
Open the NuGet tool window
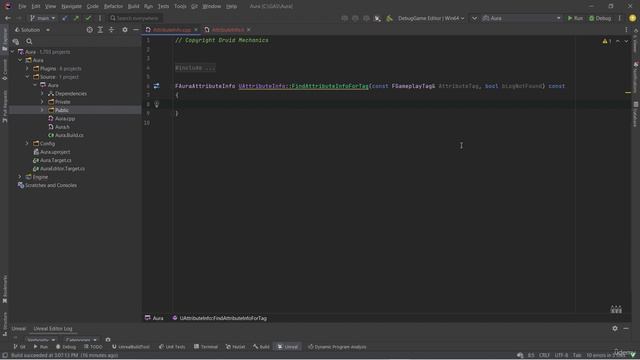(x=236, y=347)
